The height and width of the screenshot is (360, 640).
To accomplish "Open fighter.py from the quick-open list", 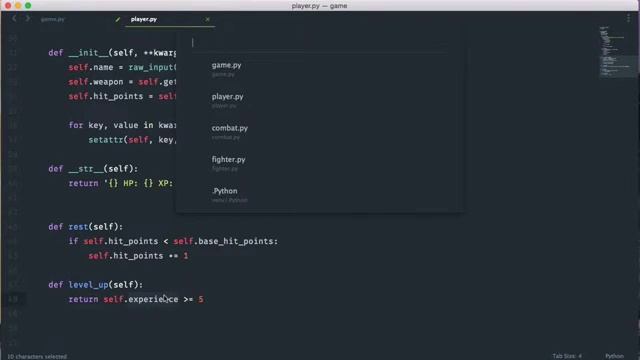I will pyautogui.click(x=320, y=163).
